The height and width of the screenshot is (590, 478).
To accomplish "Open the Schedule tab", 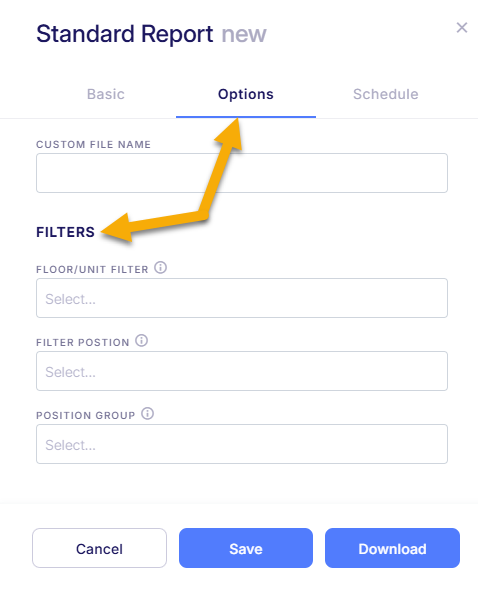I will coord(386,94).
